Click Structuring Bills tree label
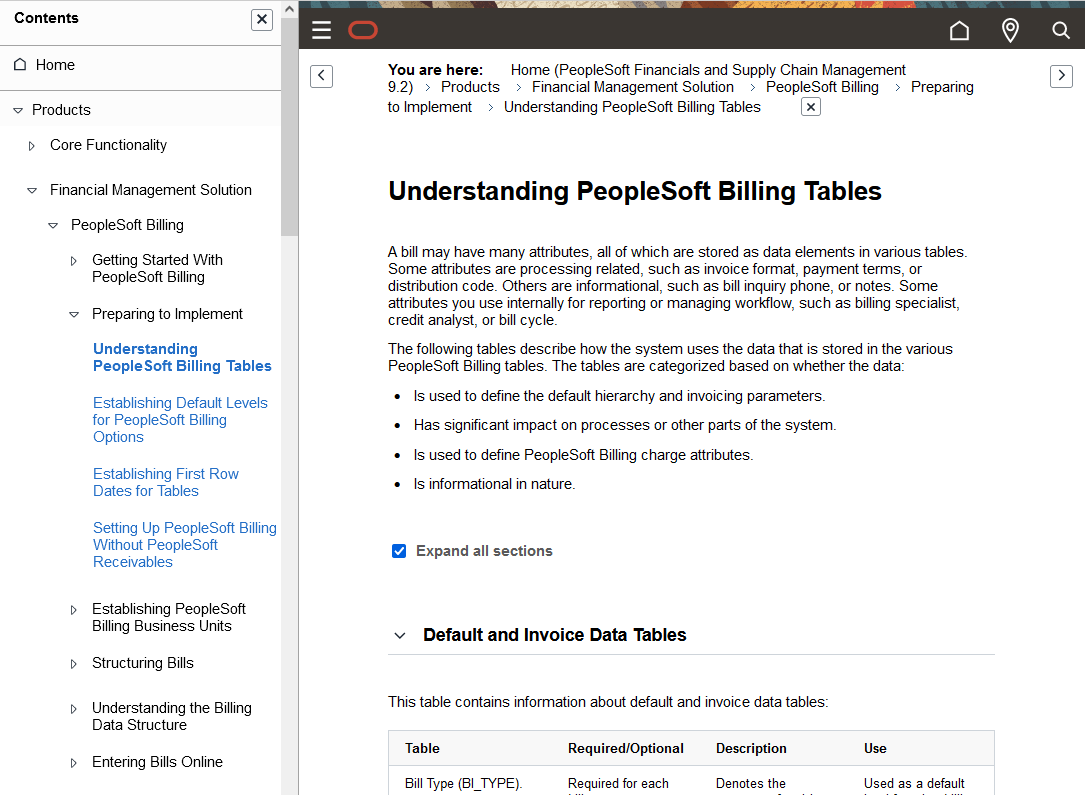1085x795 pixels. tap(143, 663)
